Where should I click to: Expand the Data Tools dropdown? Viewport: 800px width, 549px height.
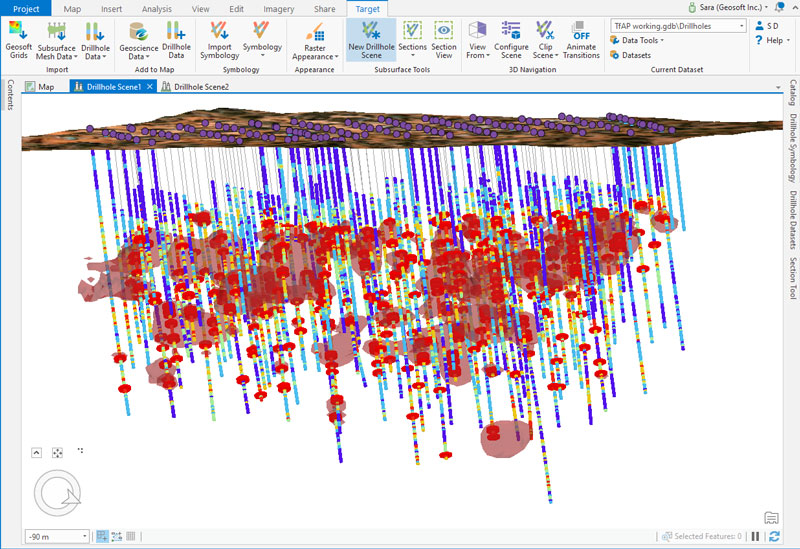(x=639, y=40)
